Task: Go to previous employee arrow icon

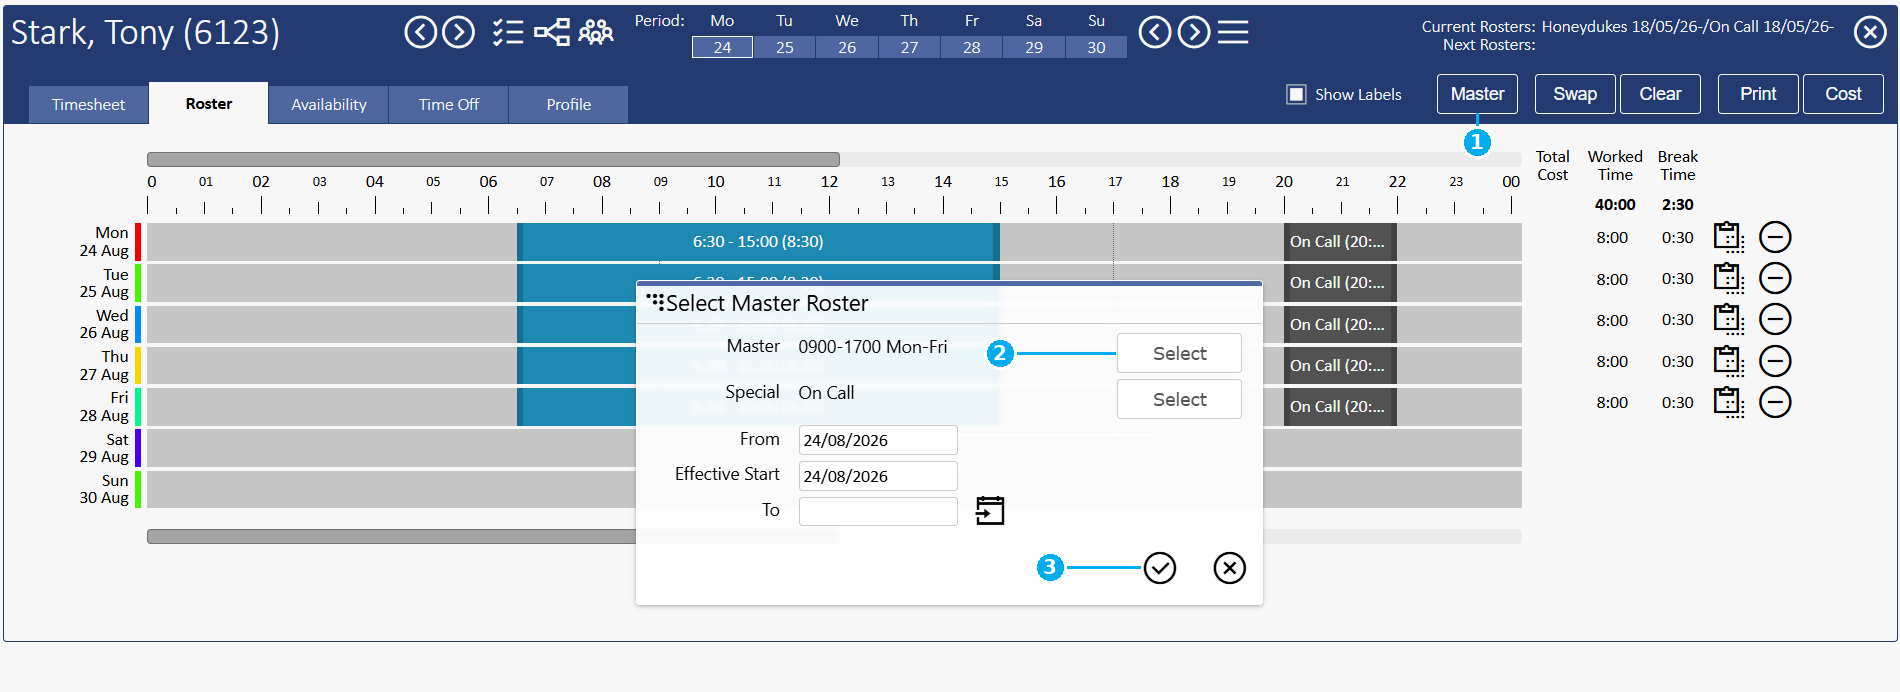Action: (421, 33)
